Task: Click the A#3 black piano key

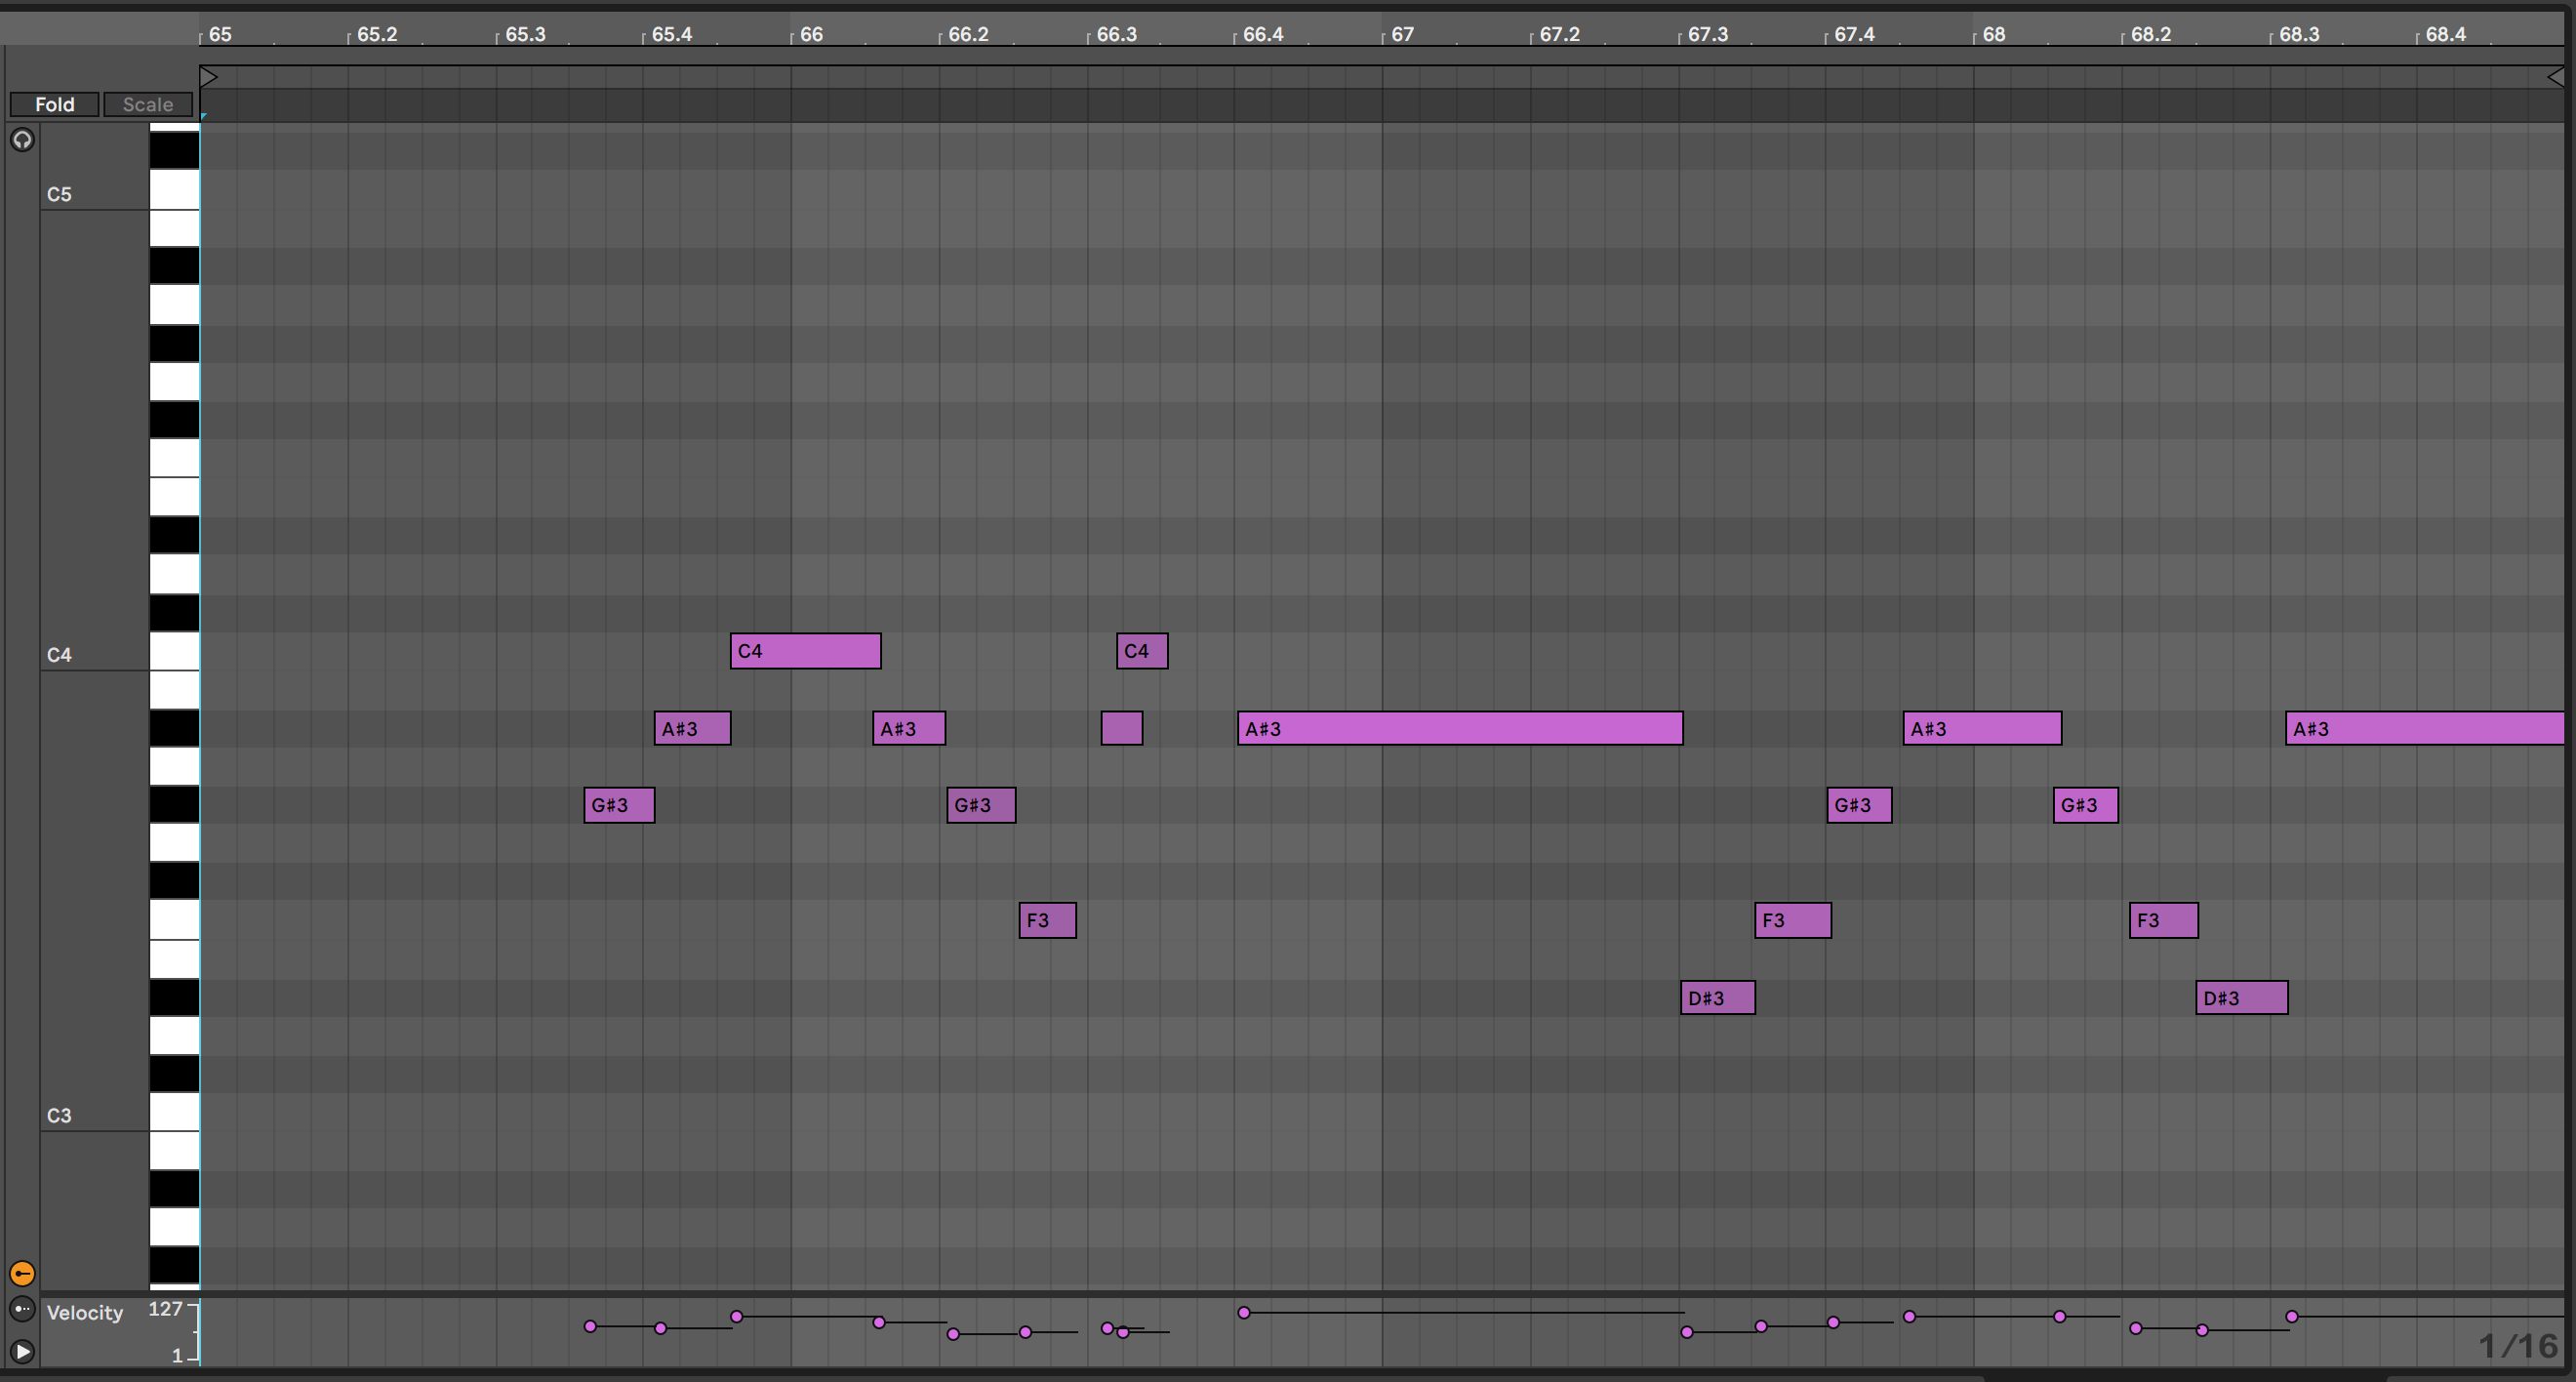Action: point(174,729)
